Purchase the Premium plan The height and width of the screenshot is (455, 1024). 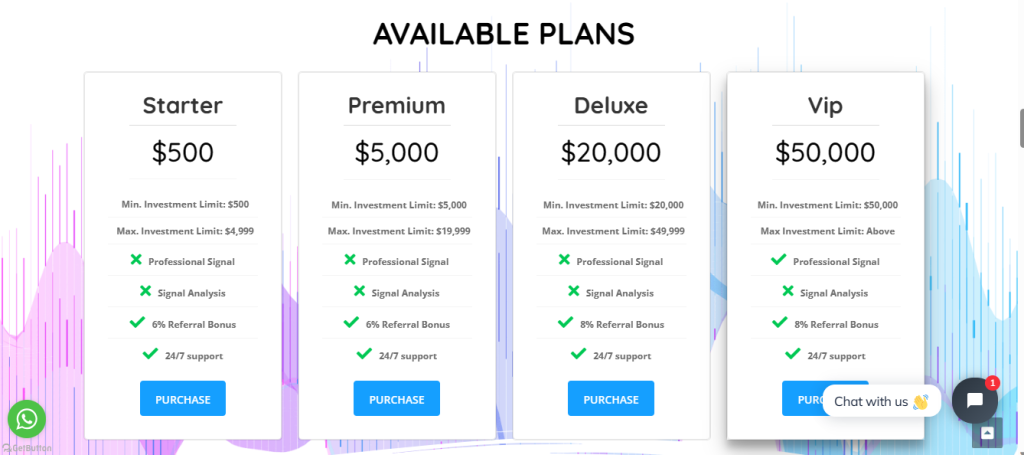coord(396,399)
